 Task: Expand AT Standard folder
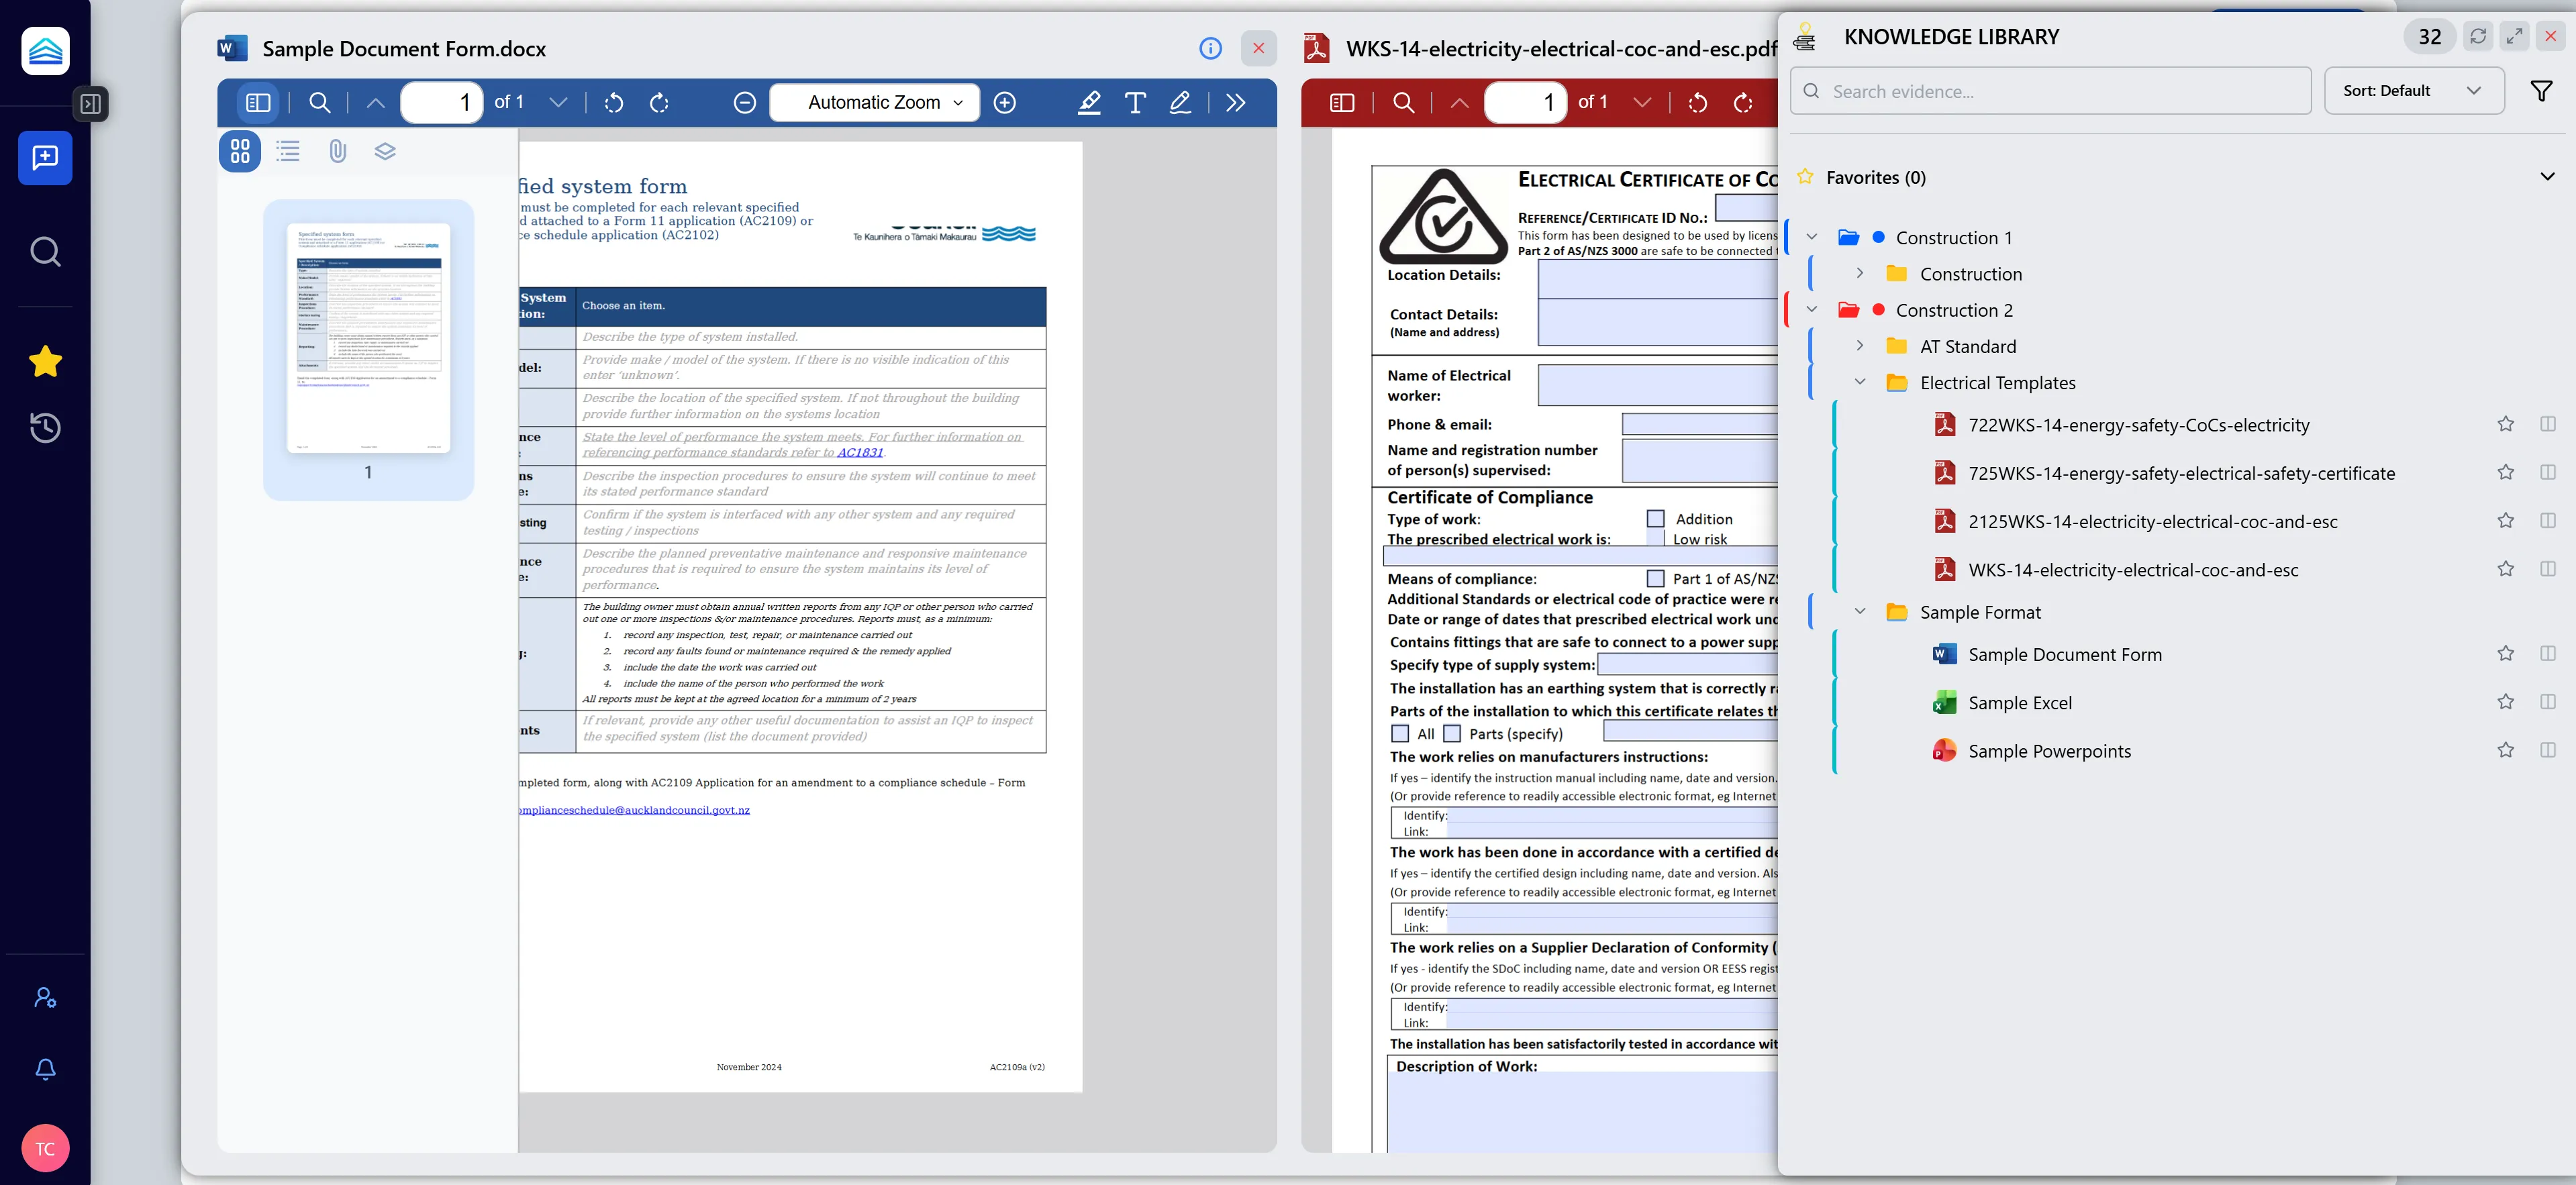(x=1860, y=346)
